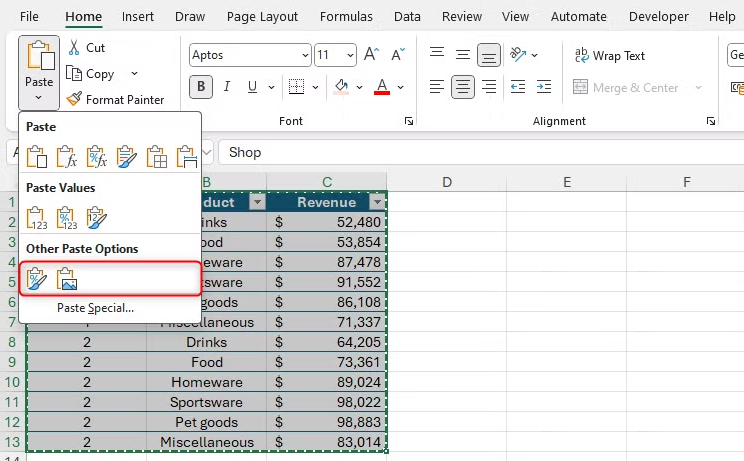The height and width of the screenshot is (461, 744).
Task: Choose the default Paste option in the Paste group
Action: tap(37, 157)
